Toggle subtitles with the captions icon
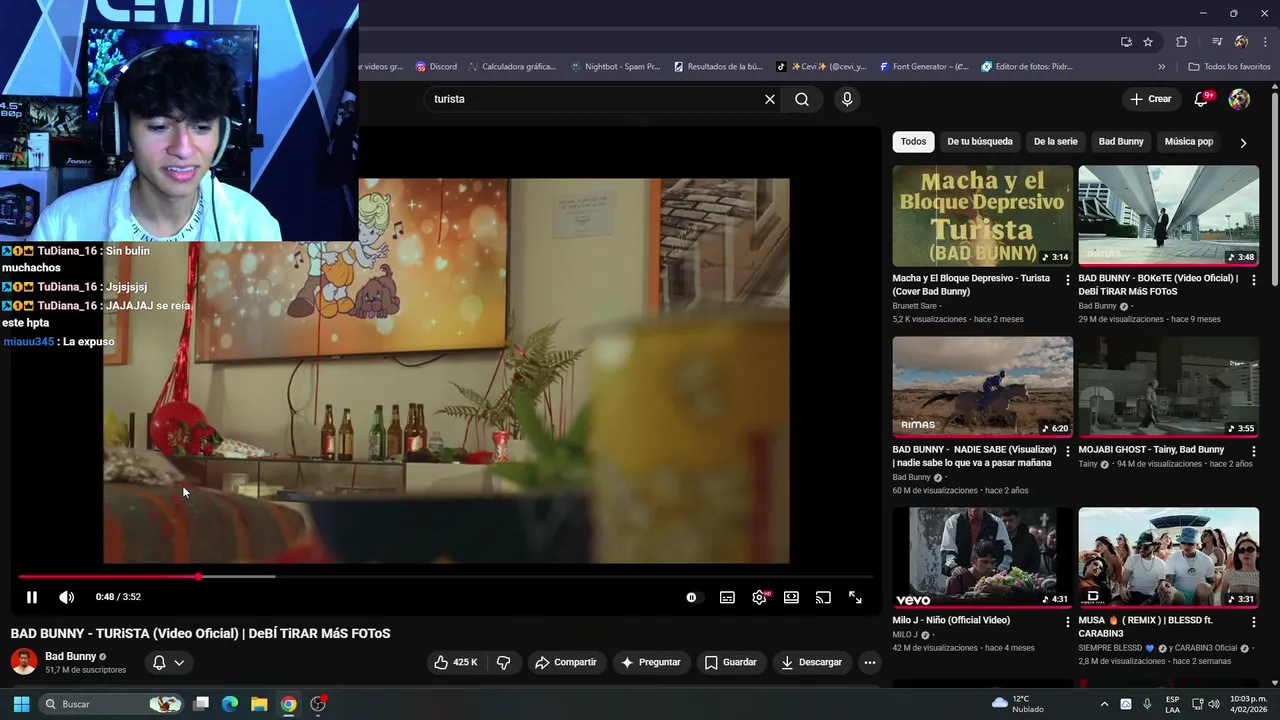Viewport: 1280px width, 720px height. 727,597
